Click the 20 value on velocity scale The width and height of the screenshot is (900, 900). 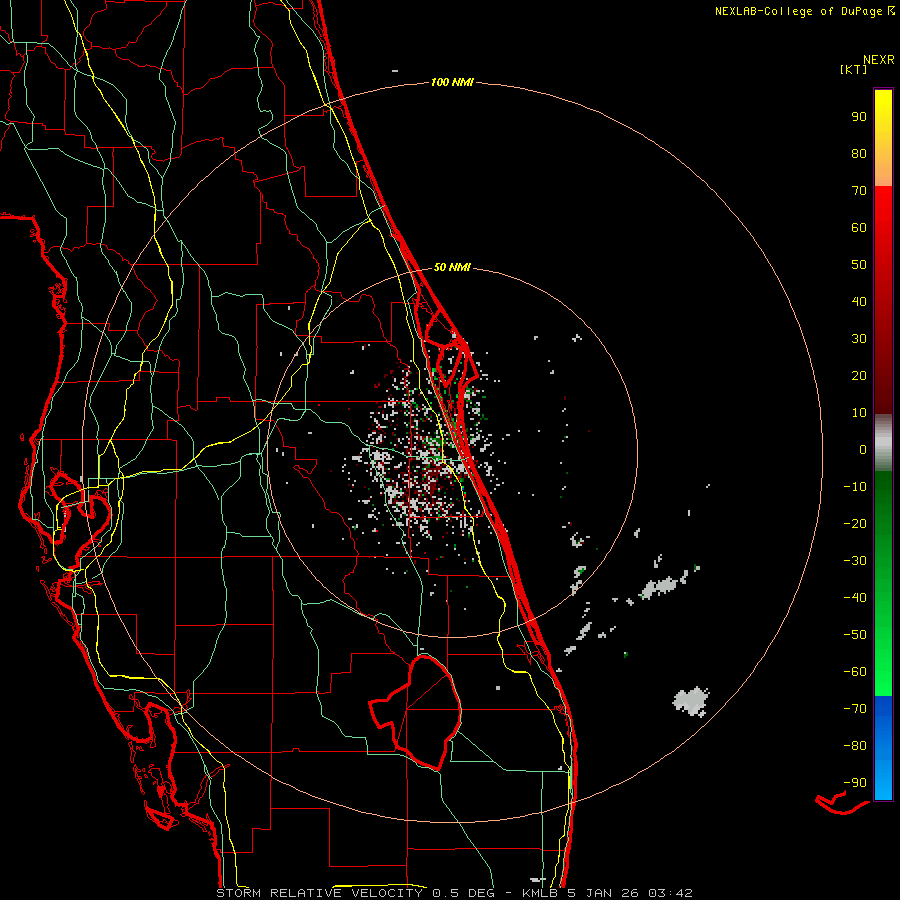859,376
